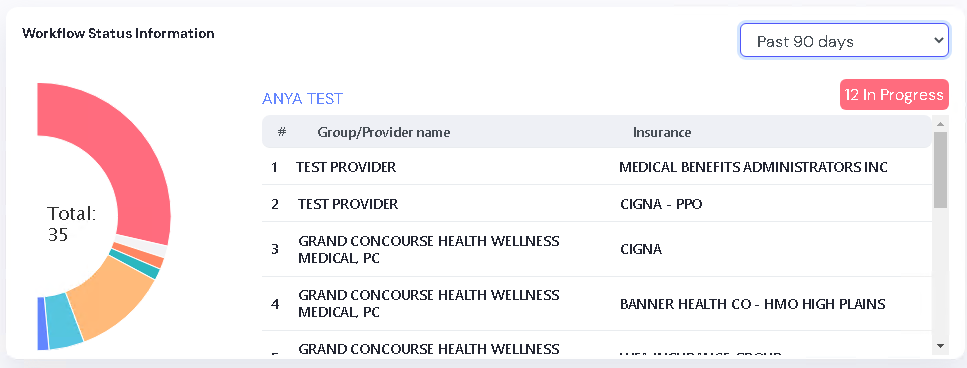The image size is (967, 368).
Task: Open the ANYA TEST link
Action: [302, 99]
